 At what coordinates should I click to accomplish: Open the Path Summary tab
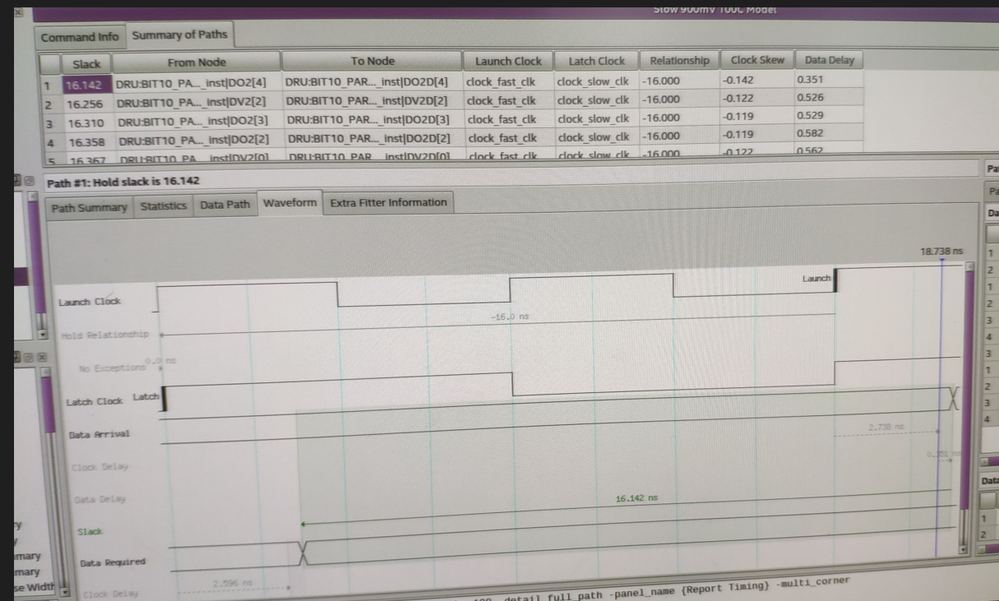pos(89,208)
